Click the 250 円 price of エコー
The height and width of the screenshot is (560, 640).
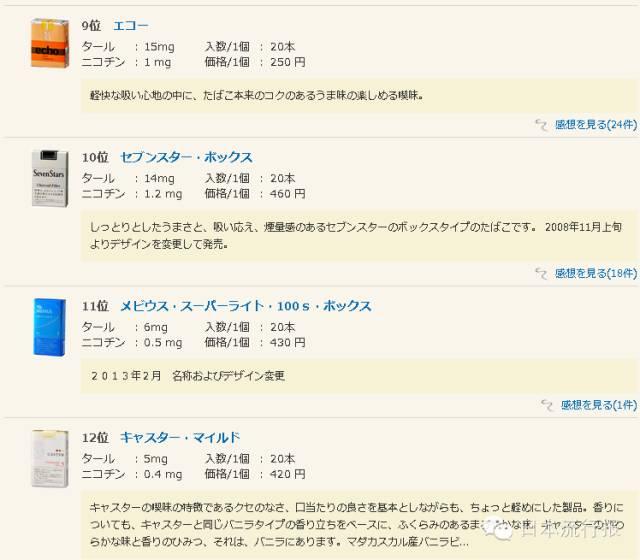287,62
